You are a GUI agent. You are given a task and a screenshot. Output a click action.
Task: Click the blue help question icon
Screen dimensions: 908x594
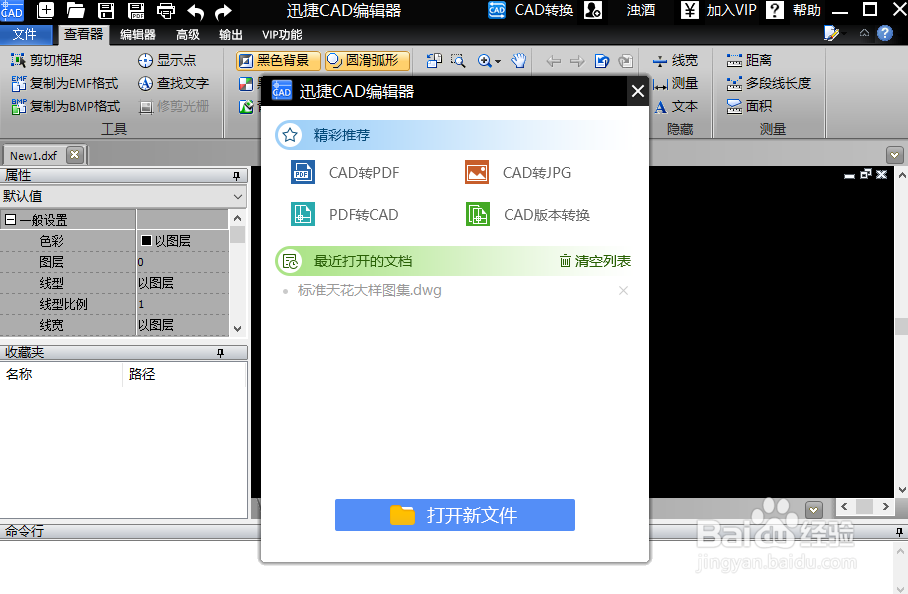click(885, 34)
